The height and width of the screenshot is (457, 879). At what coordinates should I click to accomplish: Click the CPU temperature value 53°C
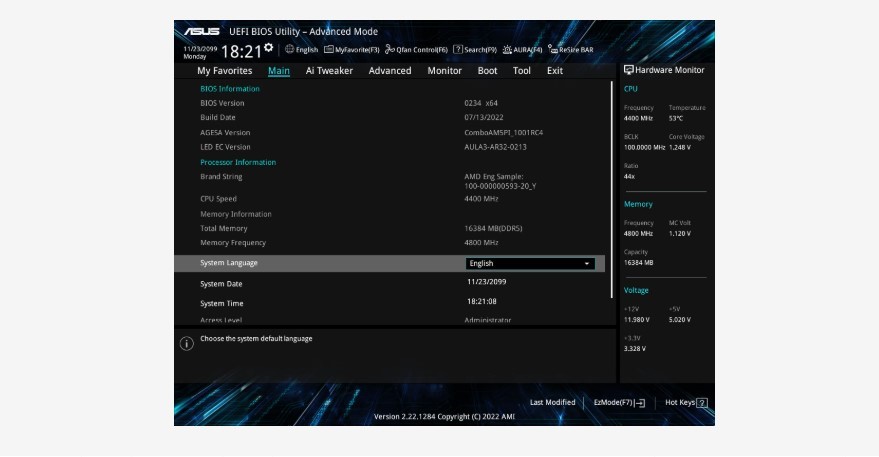676,119
